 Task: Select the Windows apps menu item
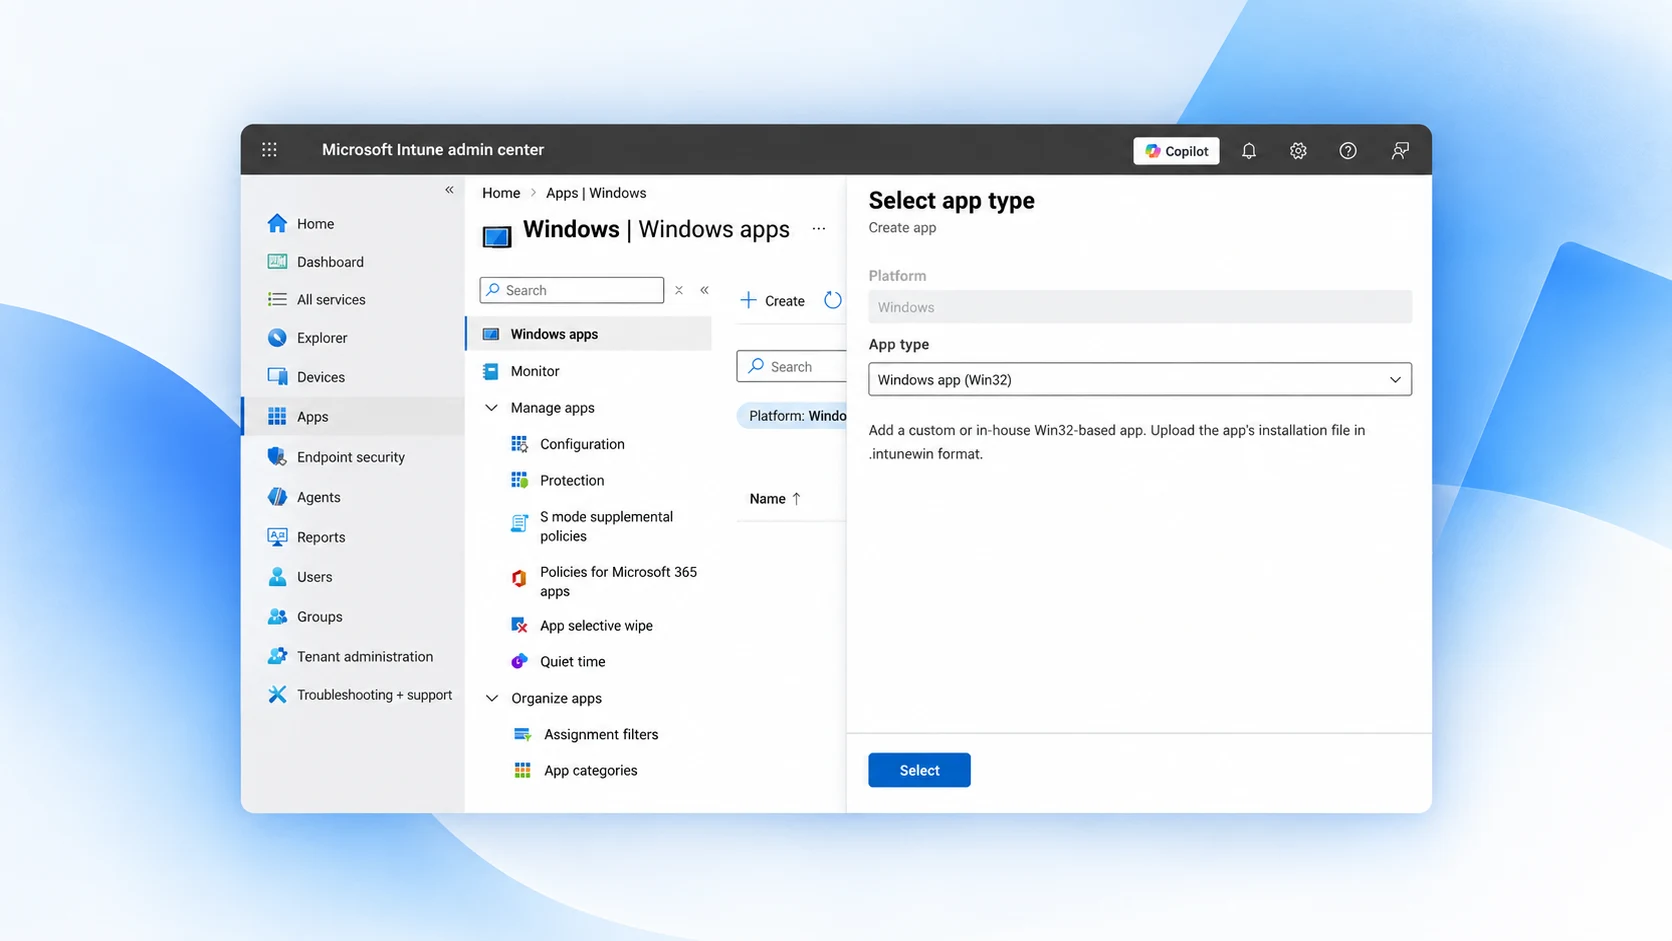pyautogui.click(x=589, y=334)
